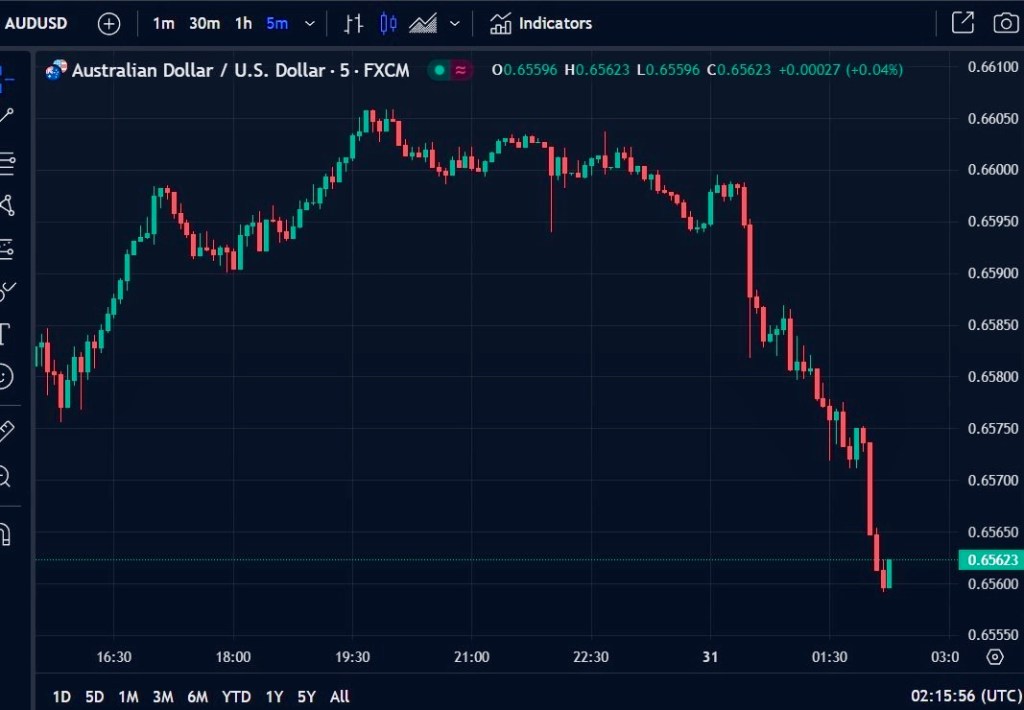Viewport: 1024px width, 710px height.
Task: Take a chart snapshot with camera icon
Action: (x=1004, y=23)
